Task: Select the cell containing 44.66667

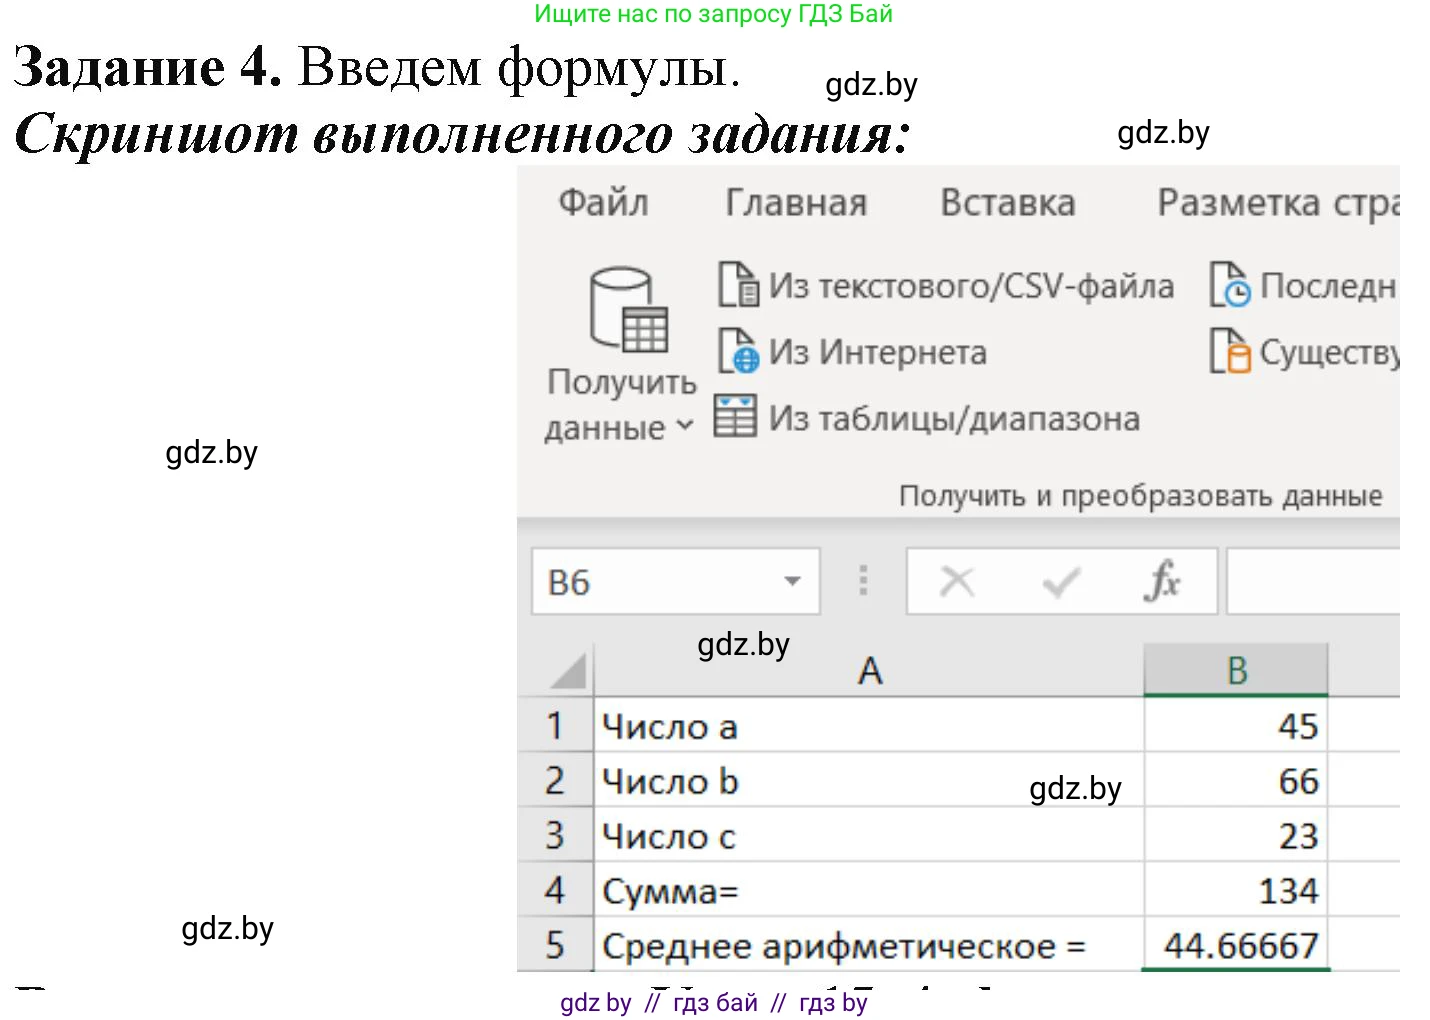Action: coord(1236,944)
